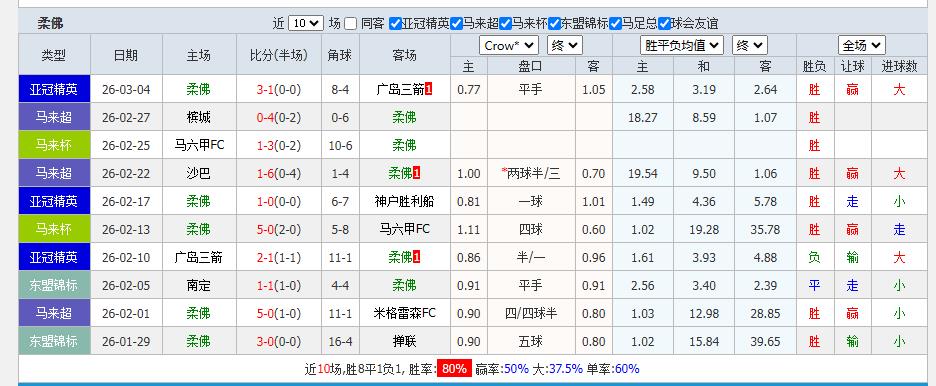Open the 终 dropdown next to Crow*

point(564,45)
